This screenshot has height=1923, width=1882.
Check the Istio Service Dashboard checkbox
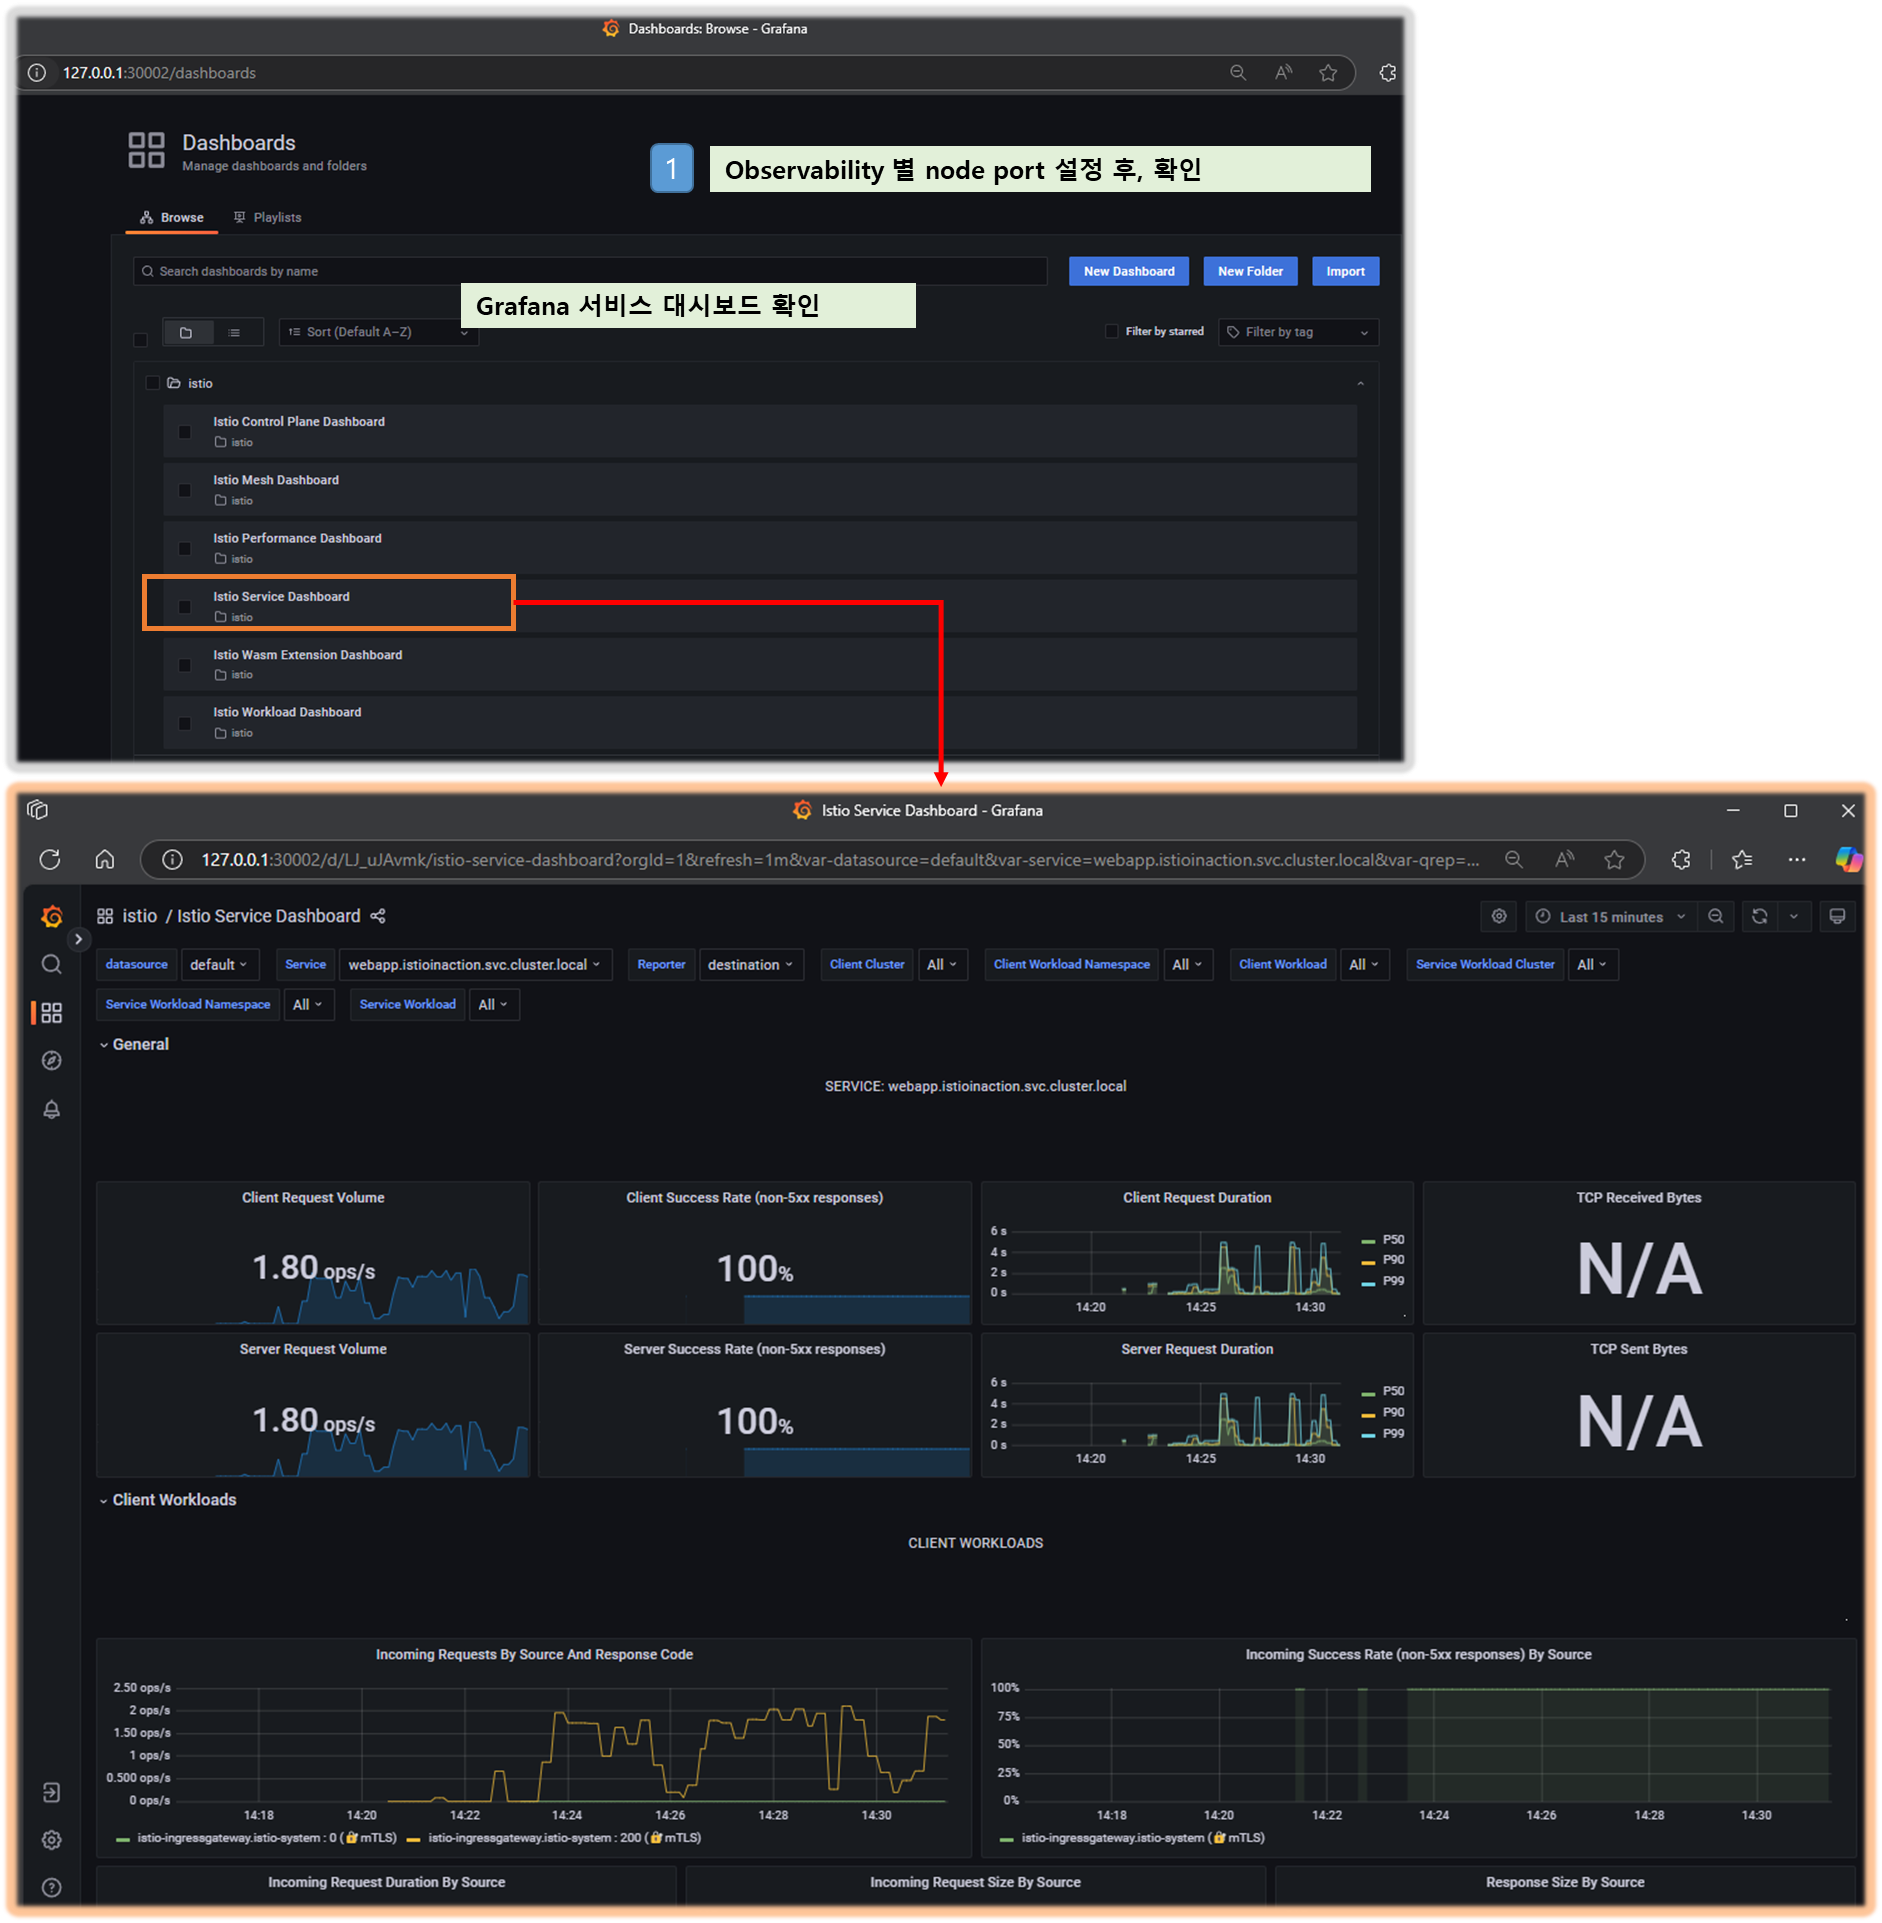click(185, 607)
